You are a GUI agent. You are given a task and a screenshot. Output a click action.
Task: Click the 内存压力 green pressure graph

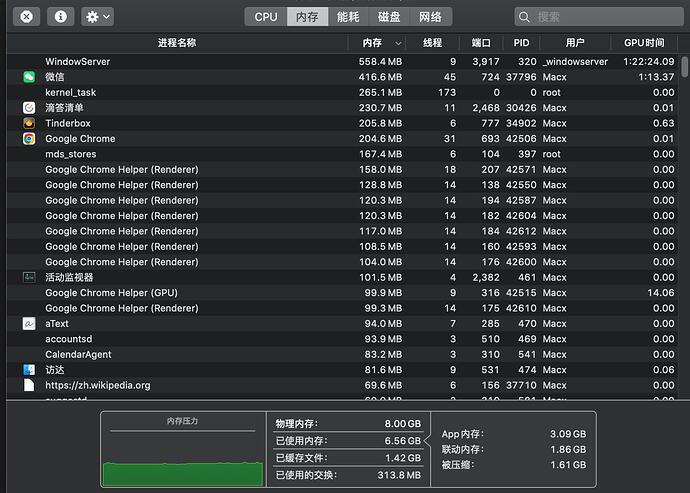click(x=183, y=474)
